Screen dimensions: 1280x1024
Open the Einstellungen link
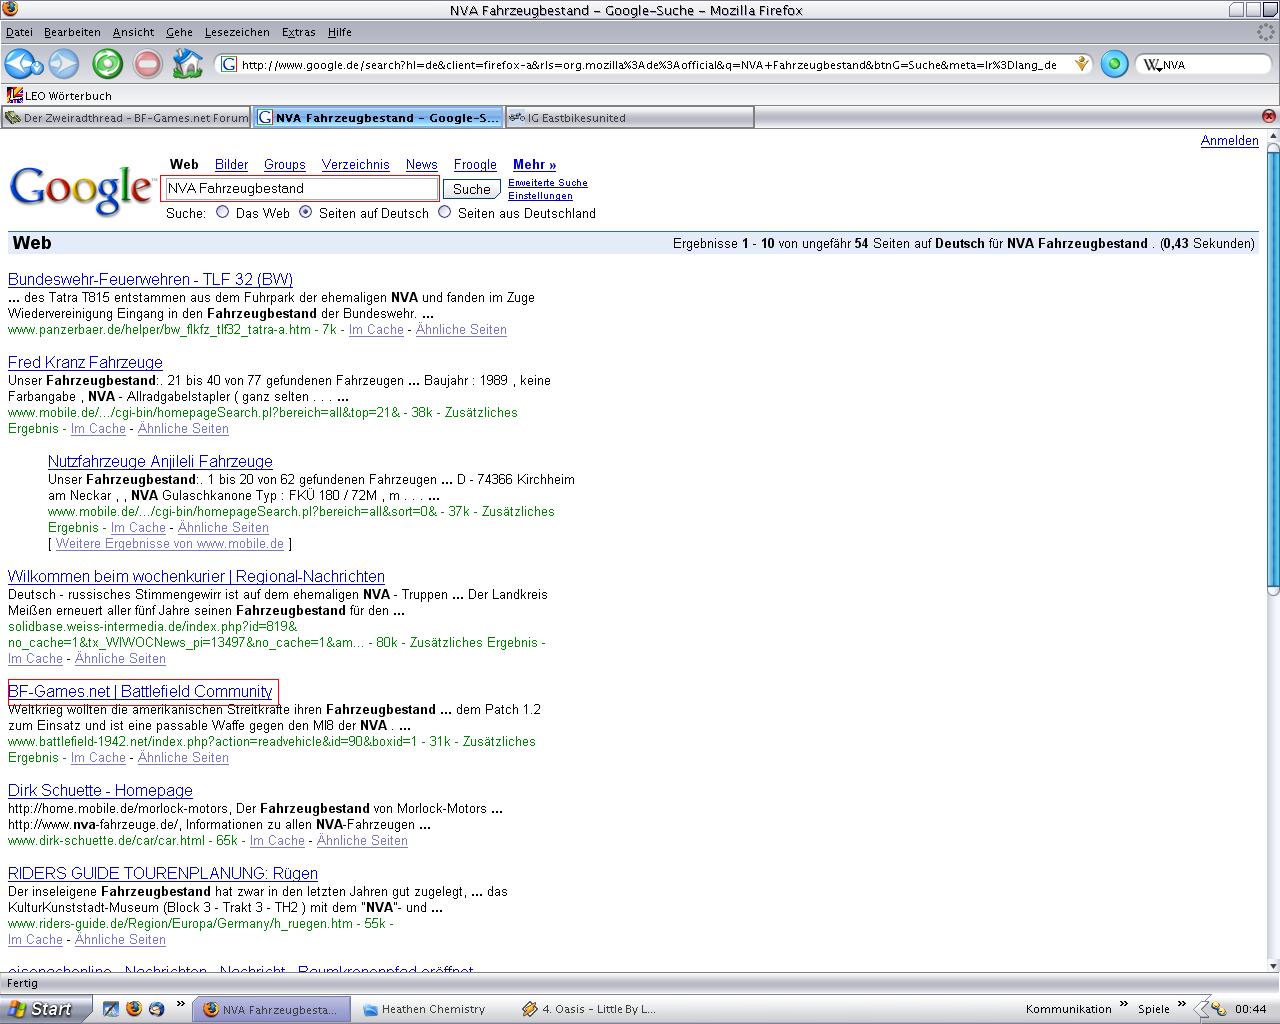tap(540, 196)
